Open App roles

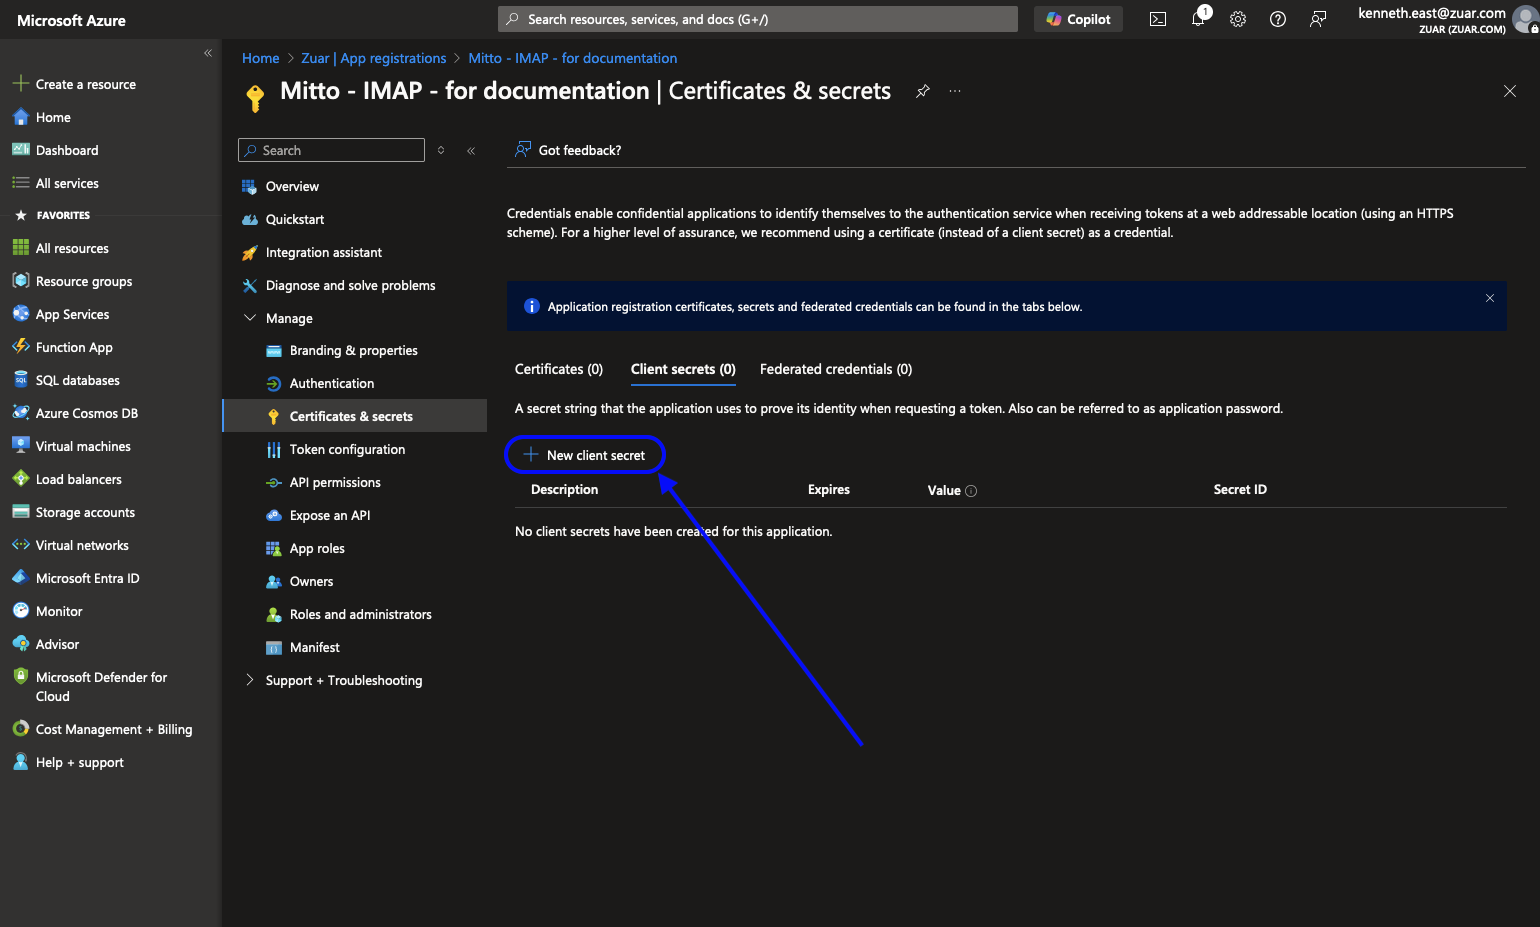[305, 548]
